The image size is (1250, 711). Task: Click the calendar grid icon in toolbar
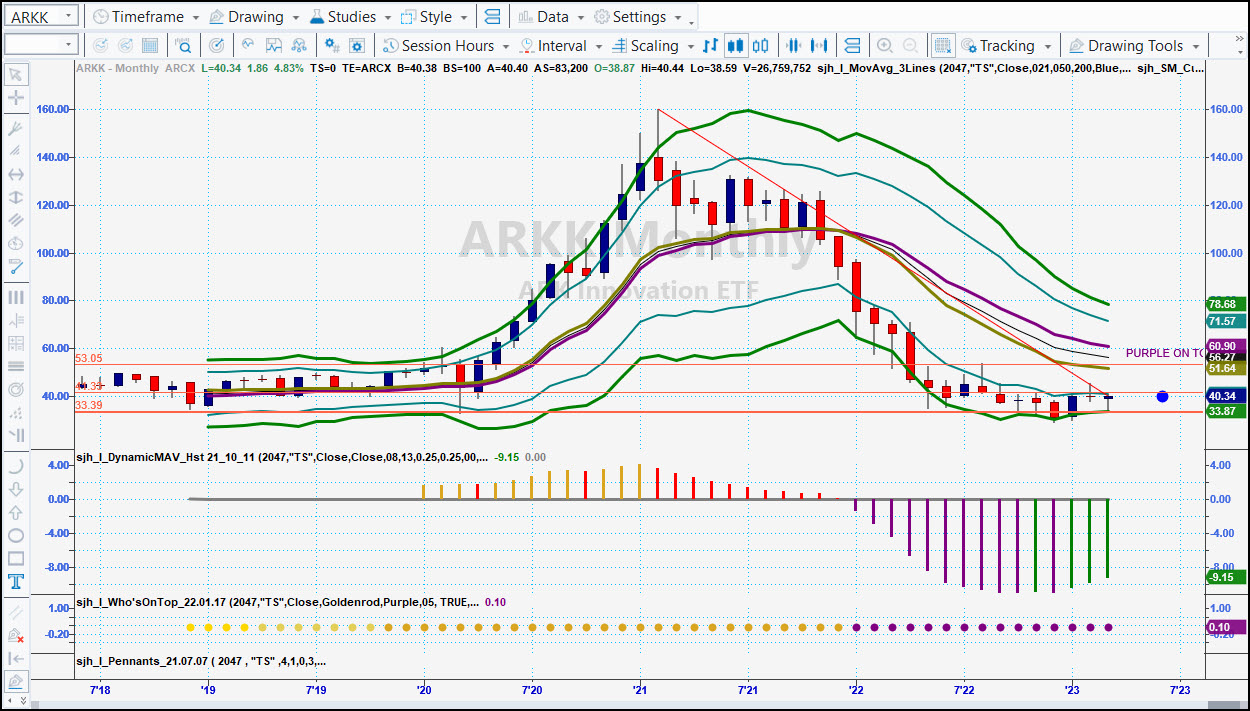pos(149,45)
